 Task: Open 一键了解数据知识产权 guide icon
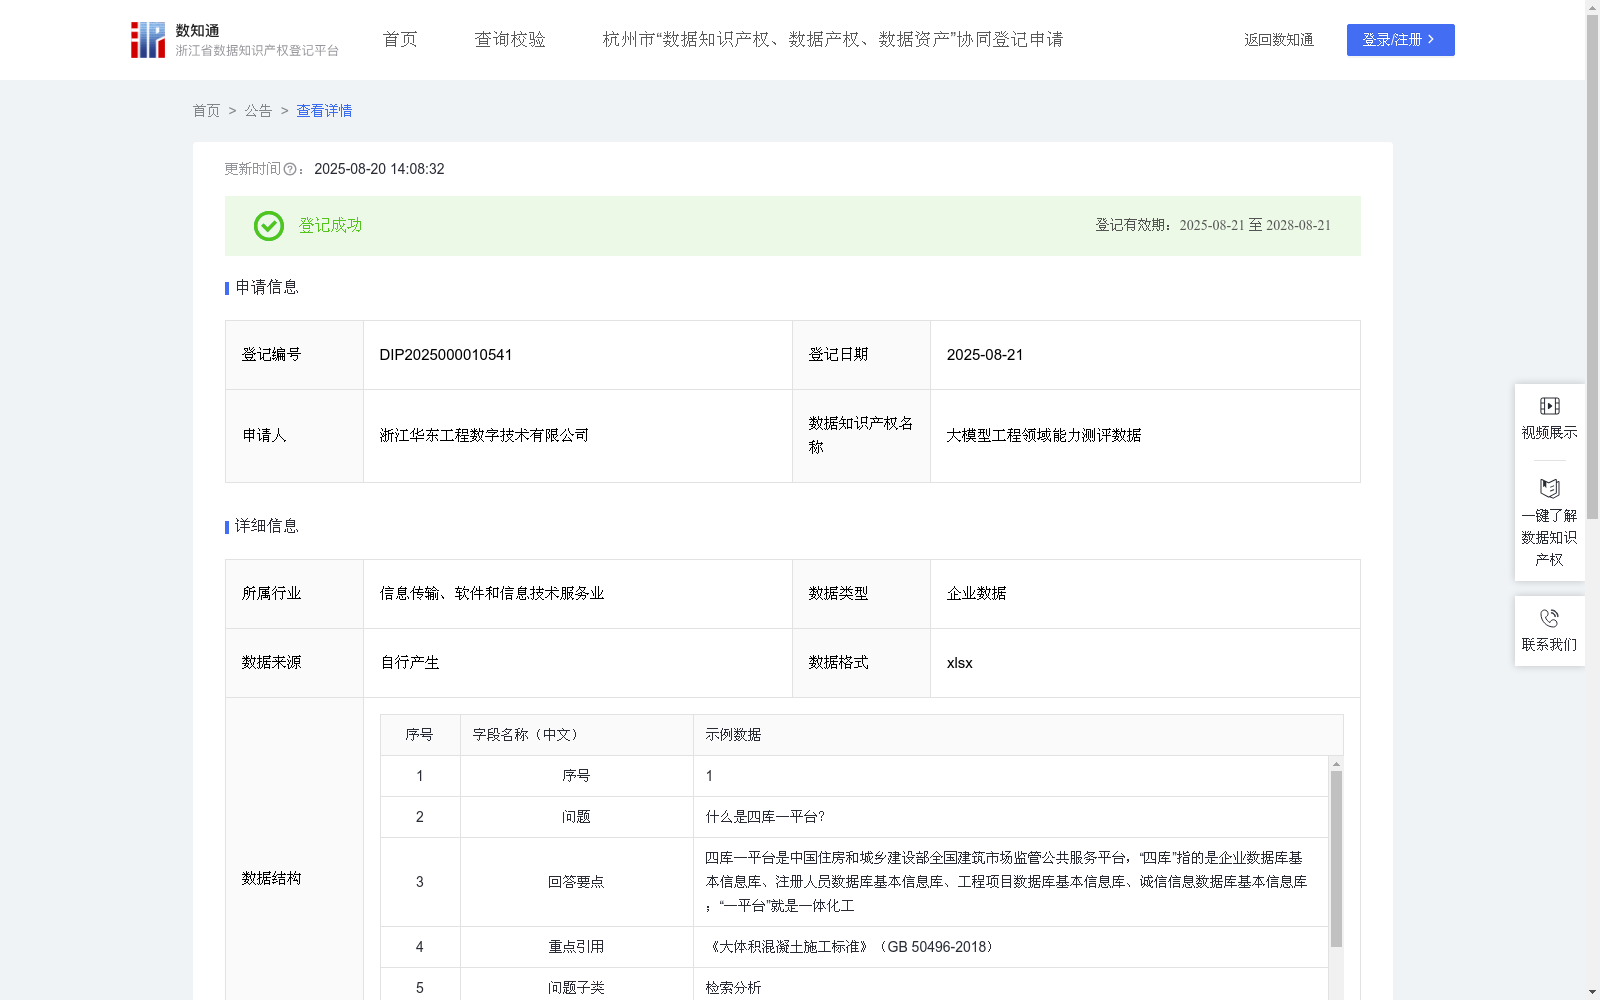[1549, 488]
